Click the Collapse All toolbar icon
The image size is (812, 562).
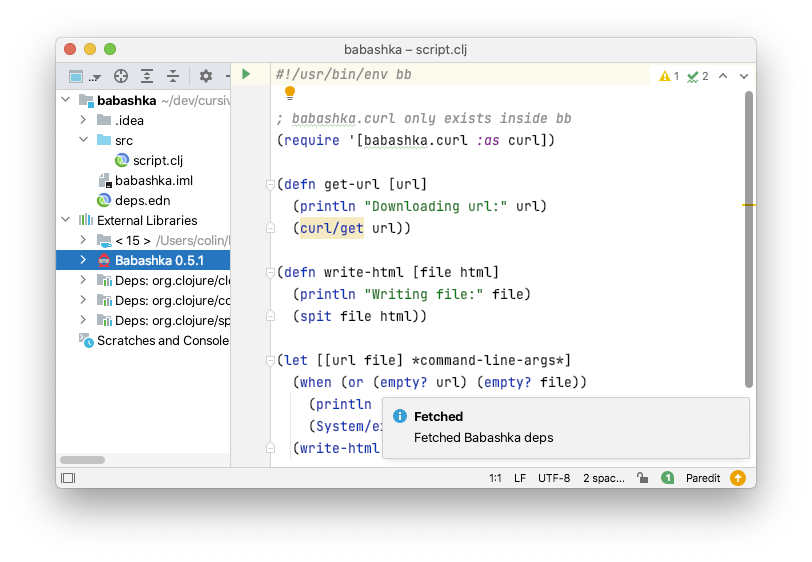[x=172, y=77]
